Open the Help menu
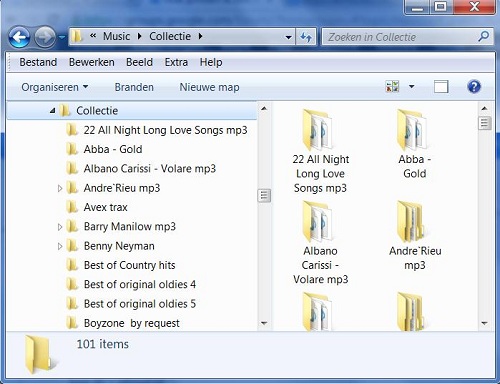This screenshot has width=500, height=384. (211, 62)
